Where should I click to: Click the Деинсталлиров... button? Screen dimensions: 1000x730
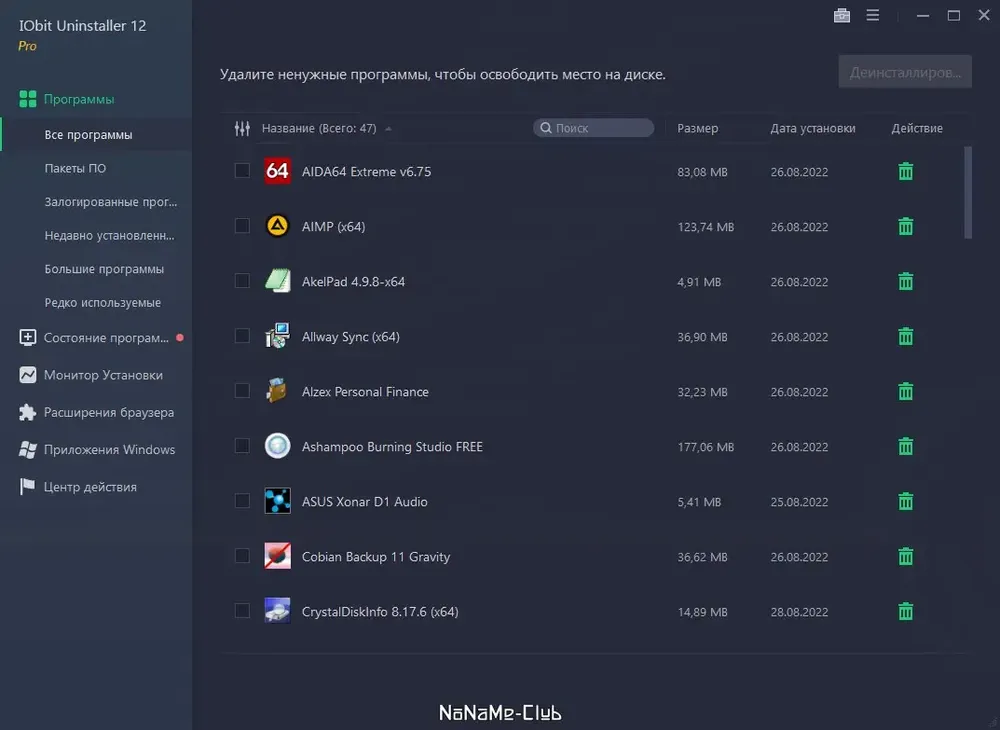[x=904, y=72]
